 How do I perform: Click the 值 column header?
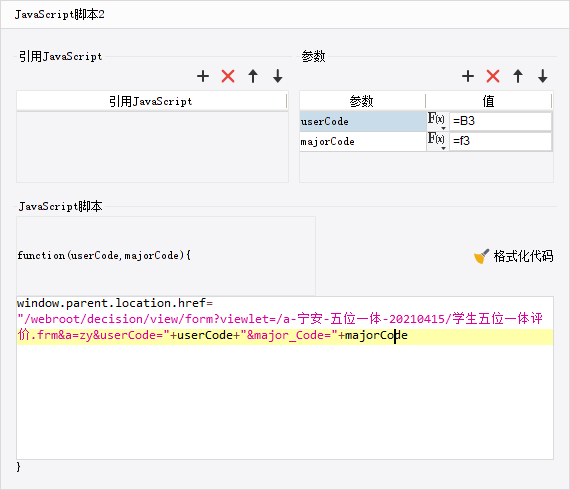(489, 101)
